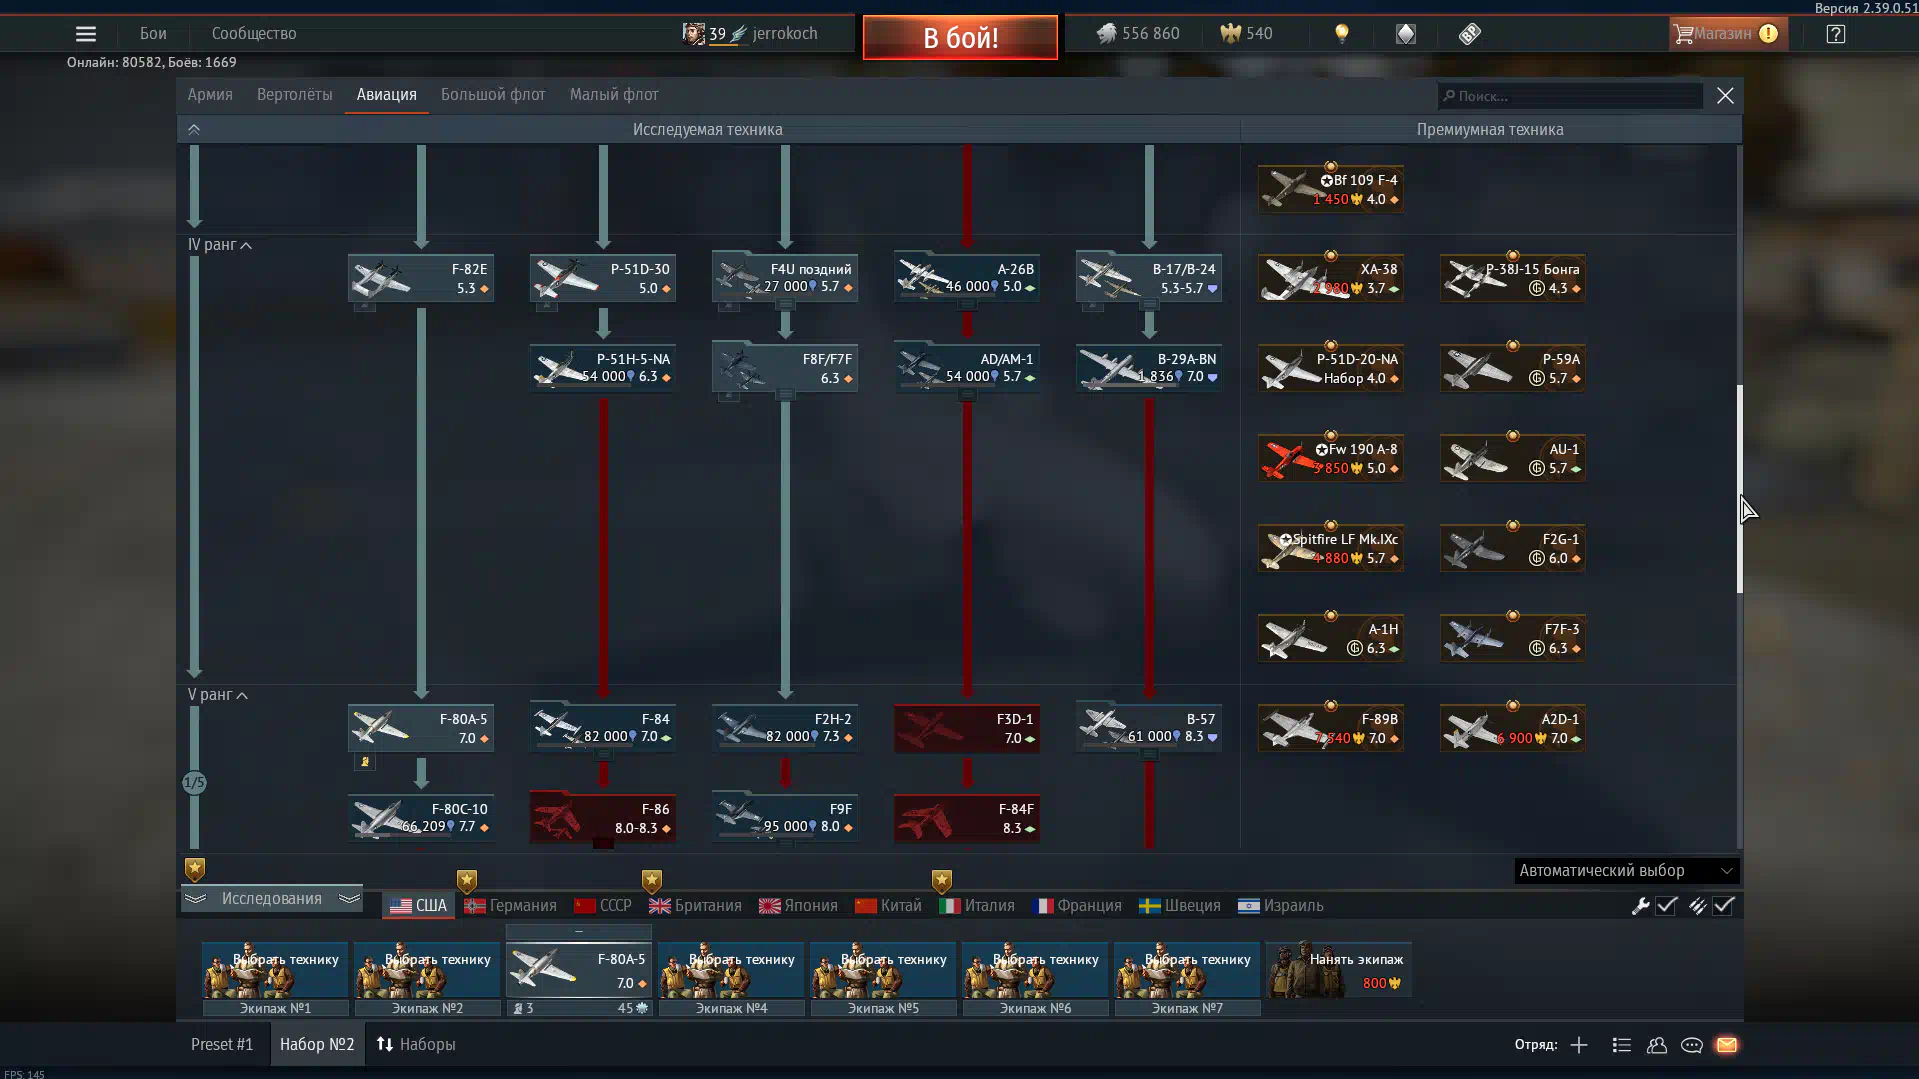The image size is (1919, 1079).
Task: Click the lightbulb hints icon
Action: tap(1342, 34)
